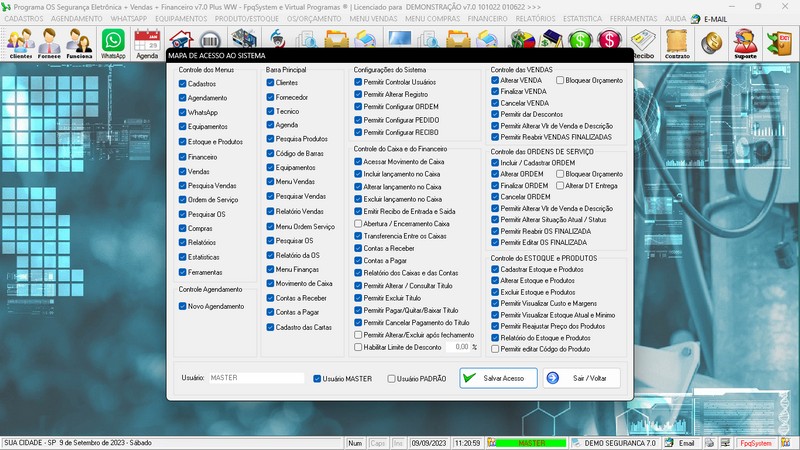Click the discount limit percentage field
The width and height of the screenshot is (800, 450).
coord(459,347)
